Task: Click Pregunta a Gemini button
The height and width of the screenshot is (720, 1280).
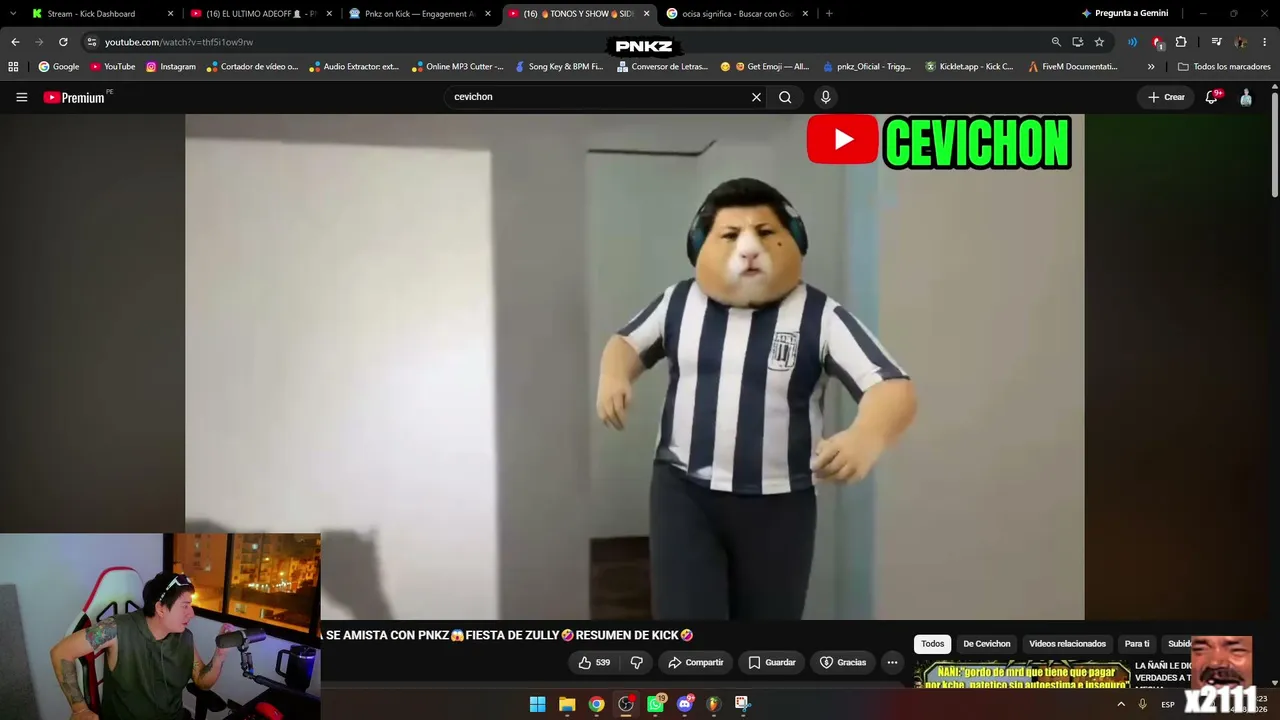Action: [x=1125, y=14]
